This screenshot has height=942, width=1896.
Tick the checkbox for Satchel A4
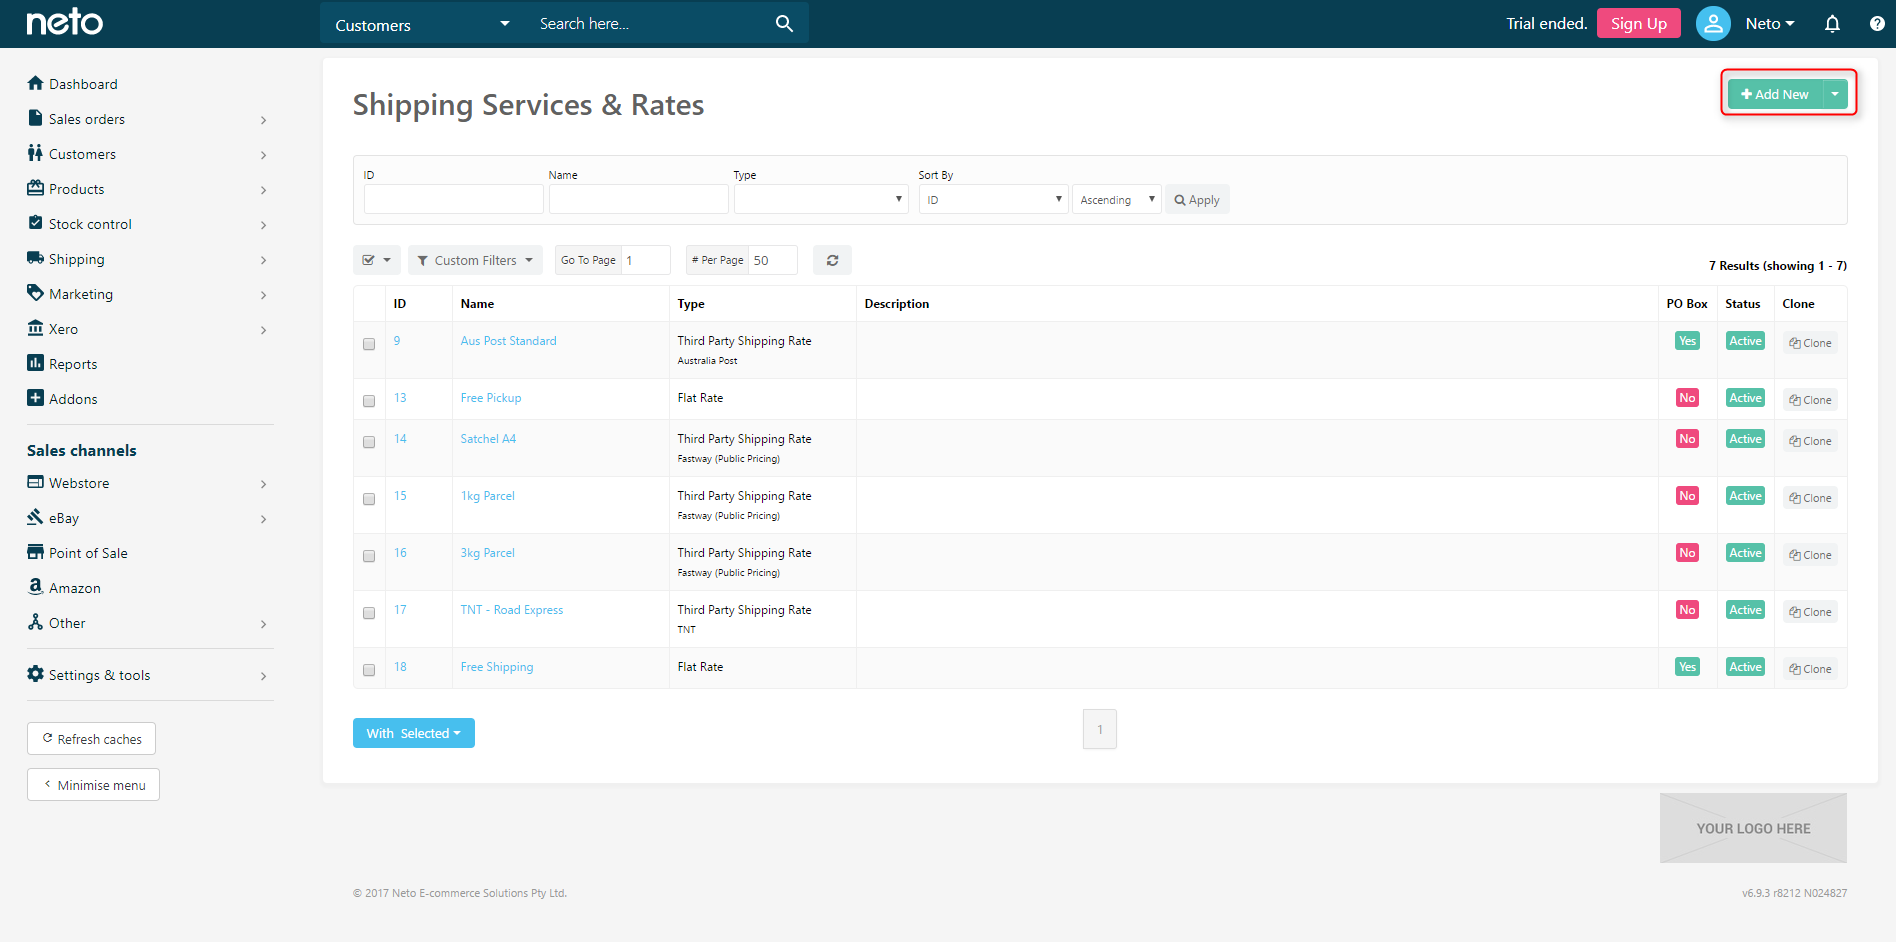[369, 442]
